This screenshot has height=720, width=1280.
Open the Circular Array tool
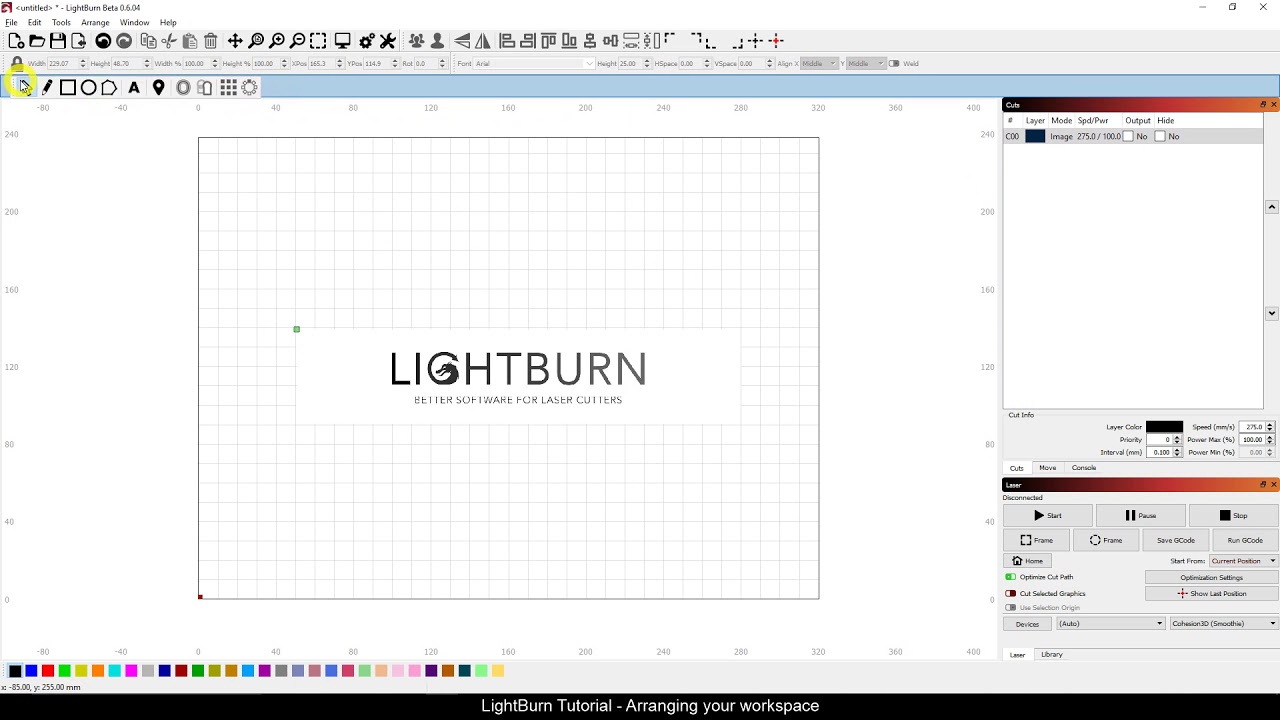pyautogui.click(x=249, y=88)
